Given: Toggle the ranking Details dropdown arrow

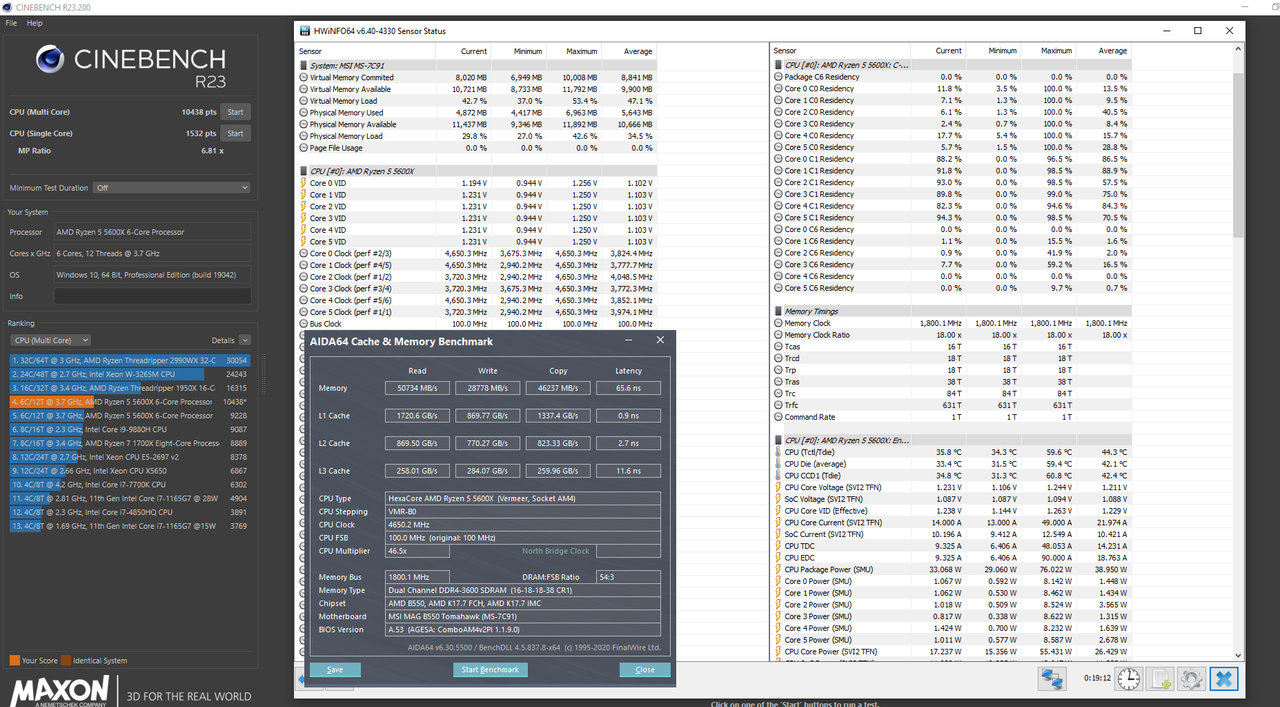Looking at the screenshot, I should pyautogui.click(x=244, y=340).
